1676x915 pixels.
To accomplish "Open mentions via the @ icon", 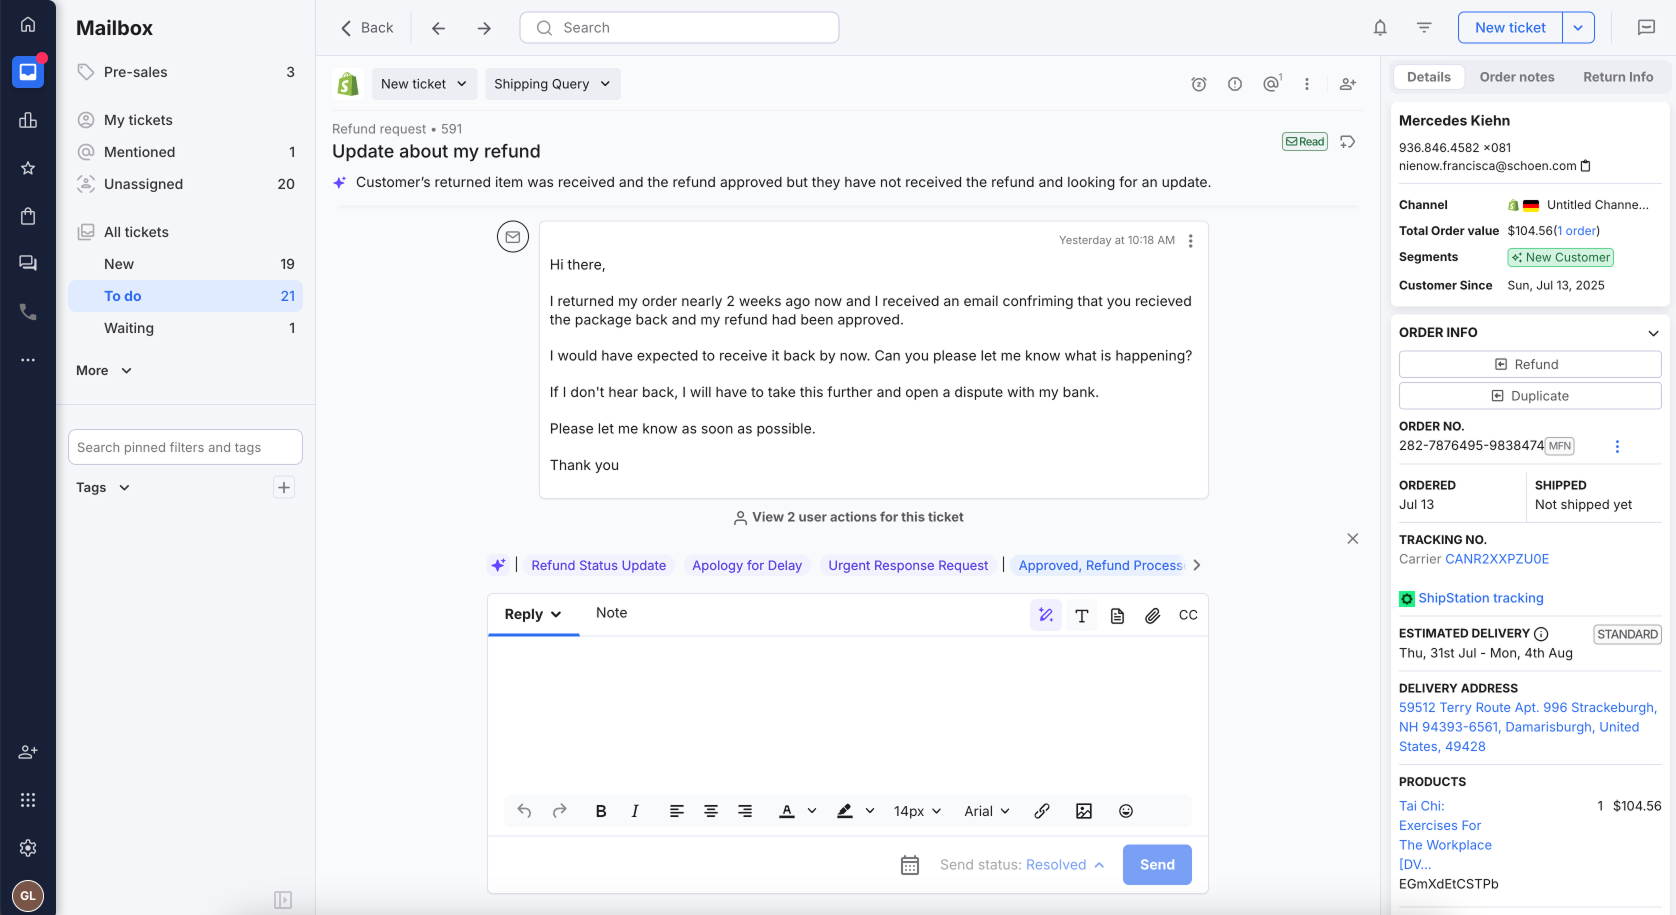I will coord(1270,85).
